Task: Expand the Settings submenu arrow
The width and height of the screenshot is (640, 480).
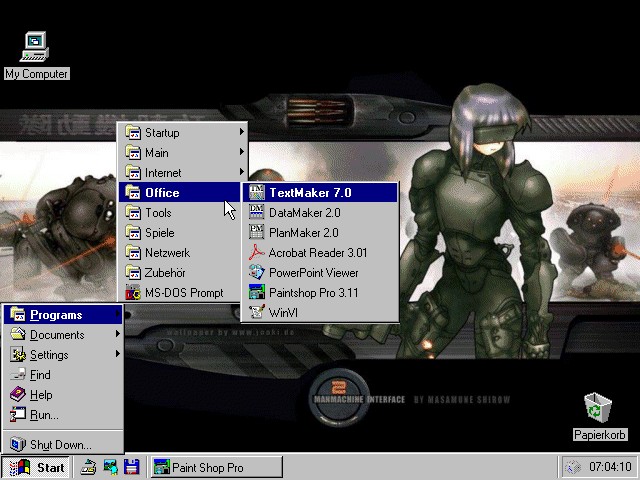Action: pos(118,353)
